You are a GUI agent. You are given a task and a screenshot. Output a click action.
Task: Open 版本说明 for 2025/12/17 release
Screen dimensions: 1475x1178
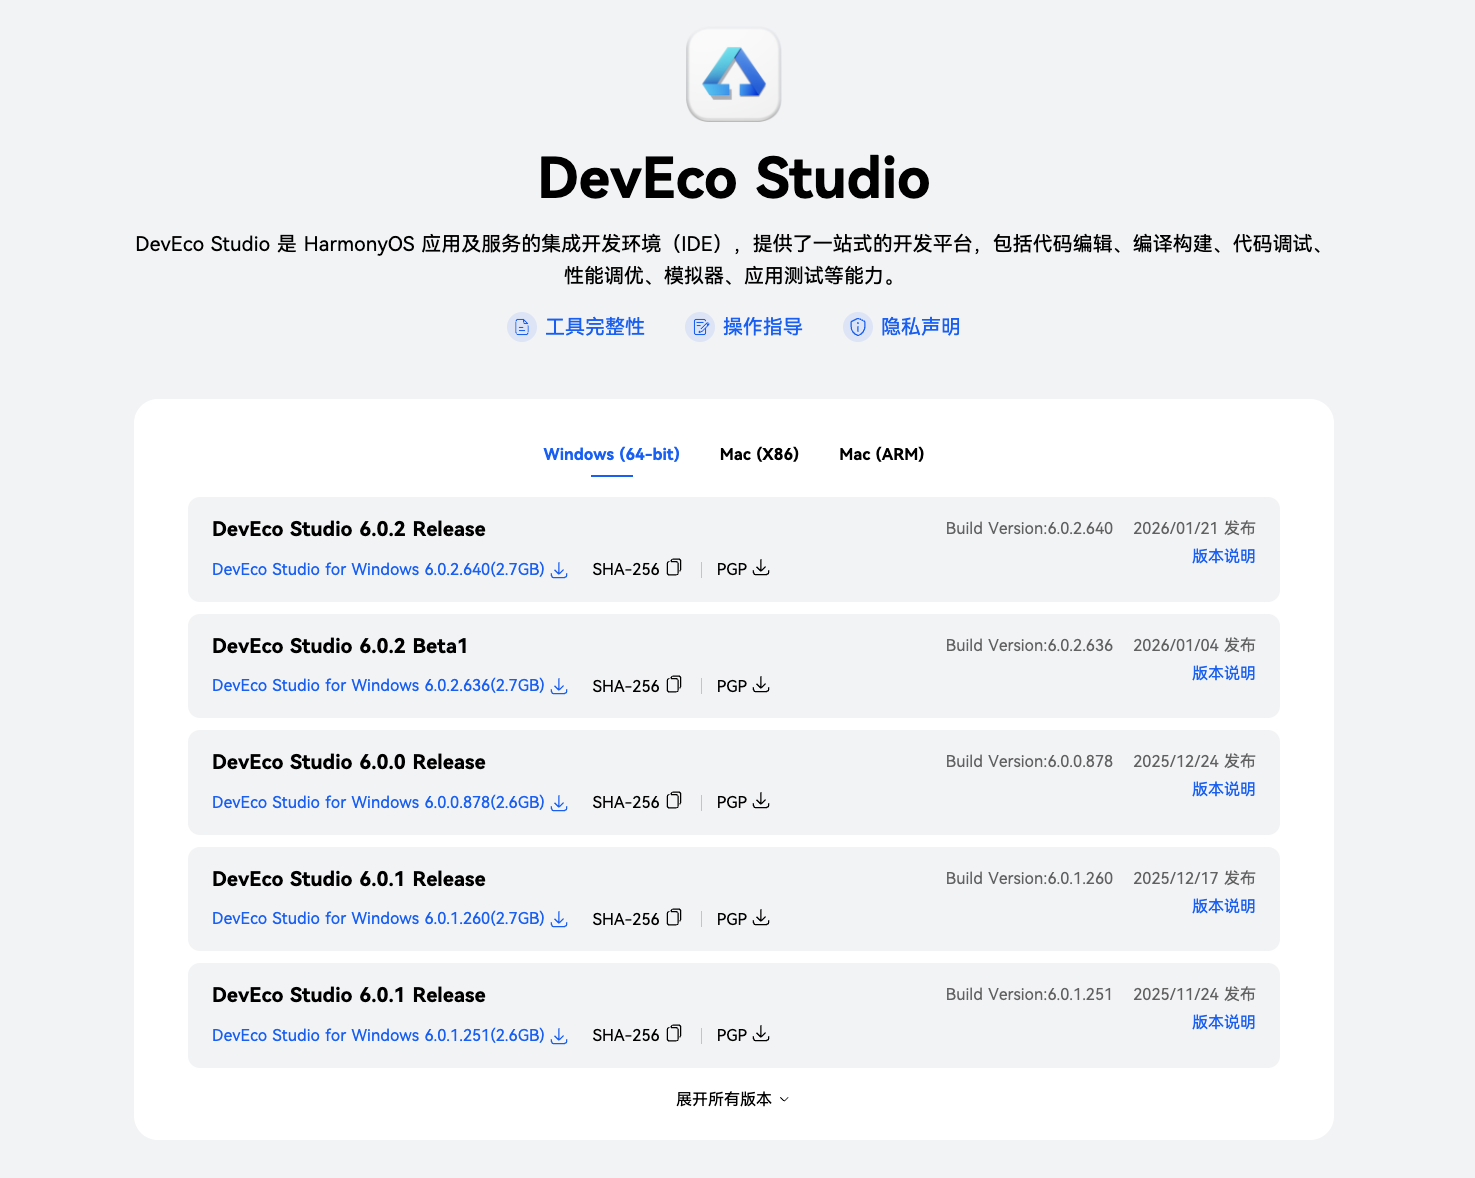tap(1223, 906)
